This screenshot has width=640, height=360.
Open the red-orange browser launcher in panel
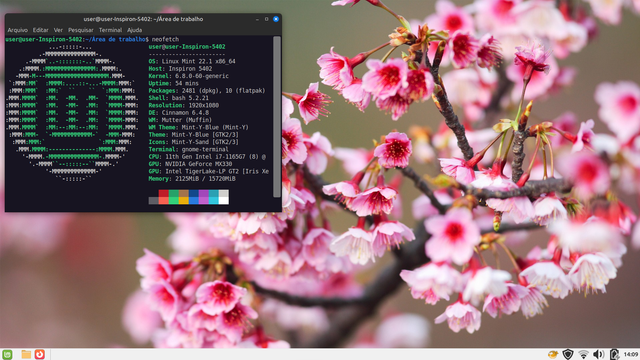(40, 354)
